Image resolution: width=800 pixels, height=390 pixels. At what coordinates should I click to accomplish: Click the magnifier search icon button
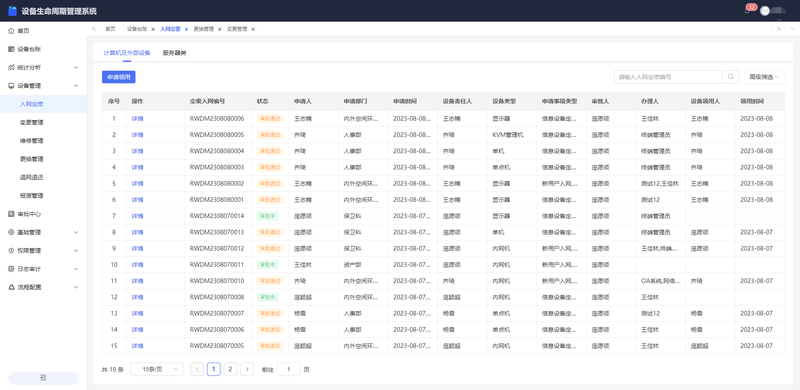(x=731, y=77)
